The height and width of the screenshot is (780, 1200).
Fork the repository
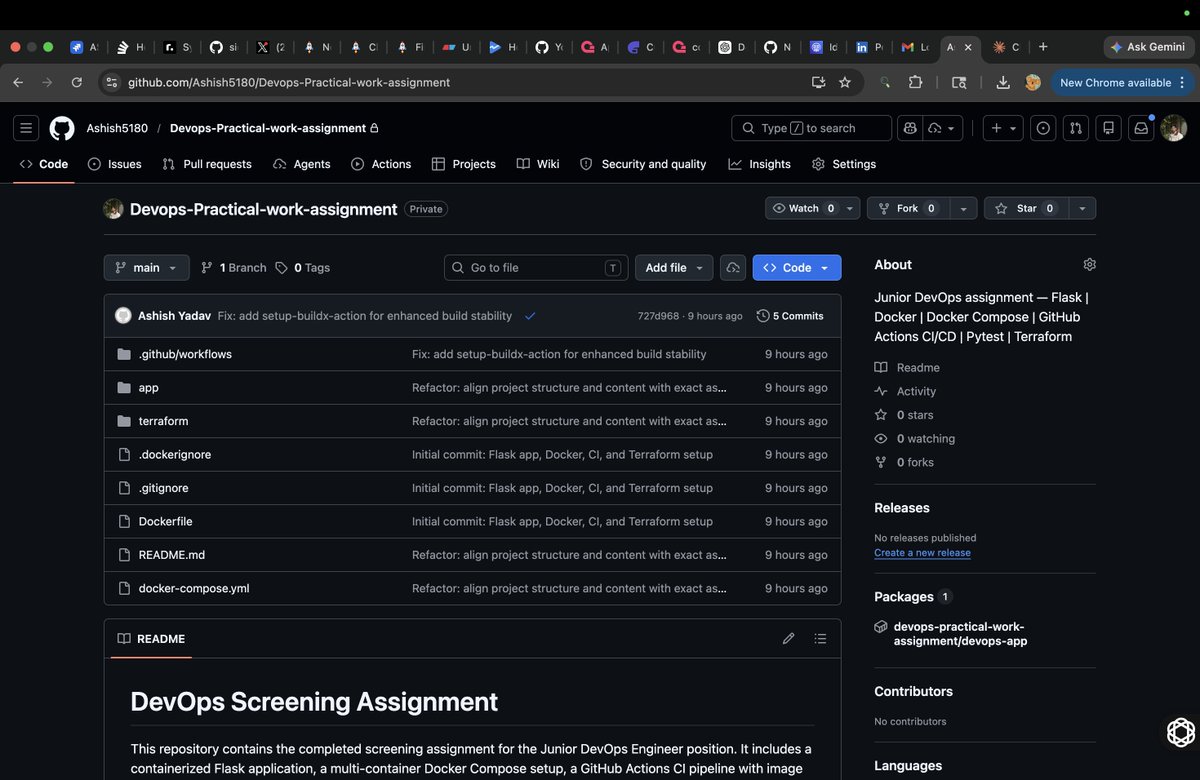[x=907, y=208]
